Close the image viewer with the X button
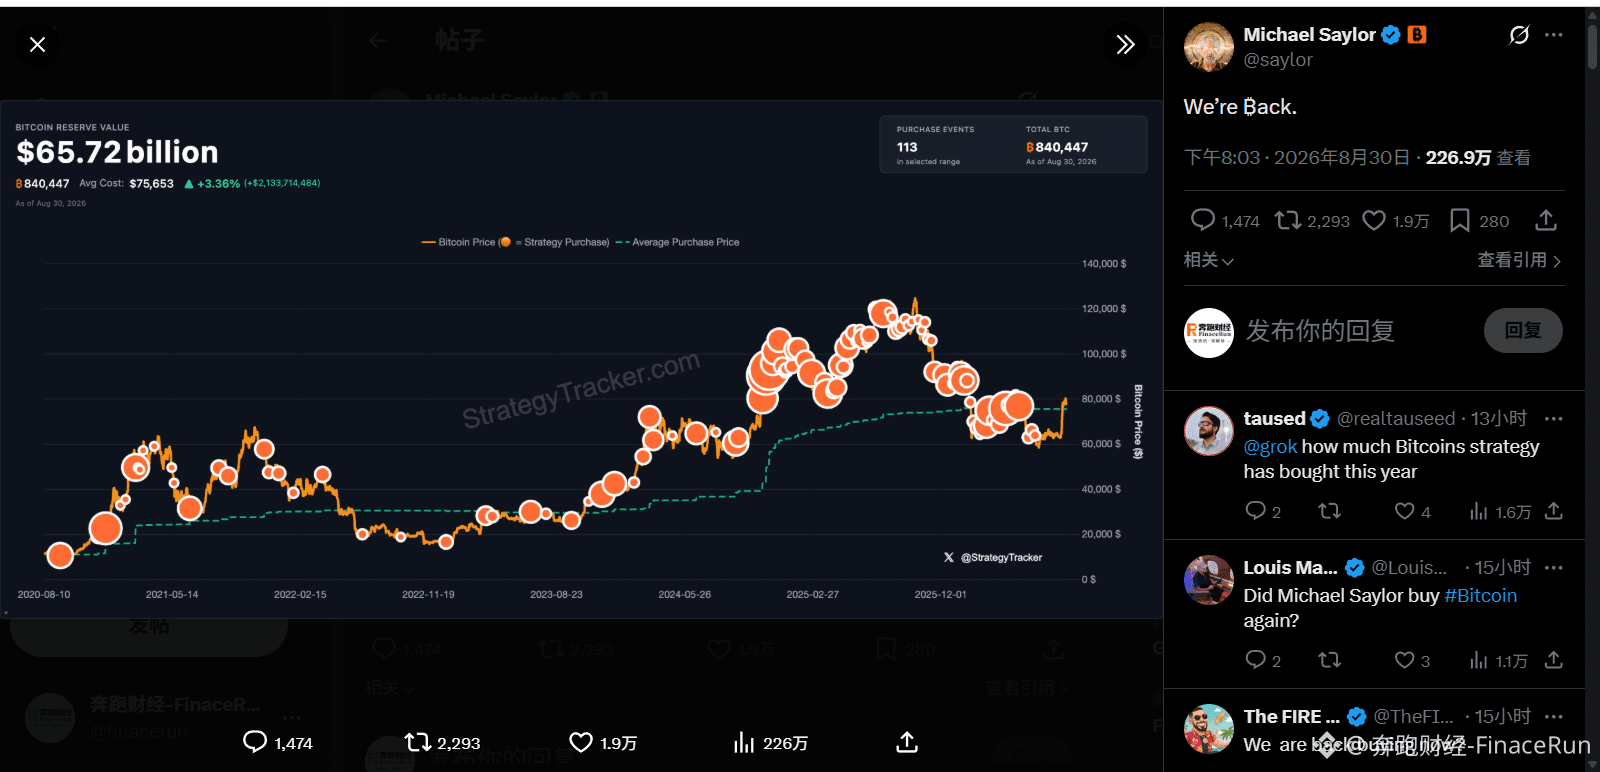 [x=38, y=44]
